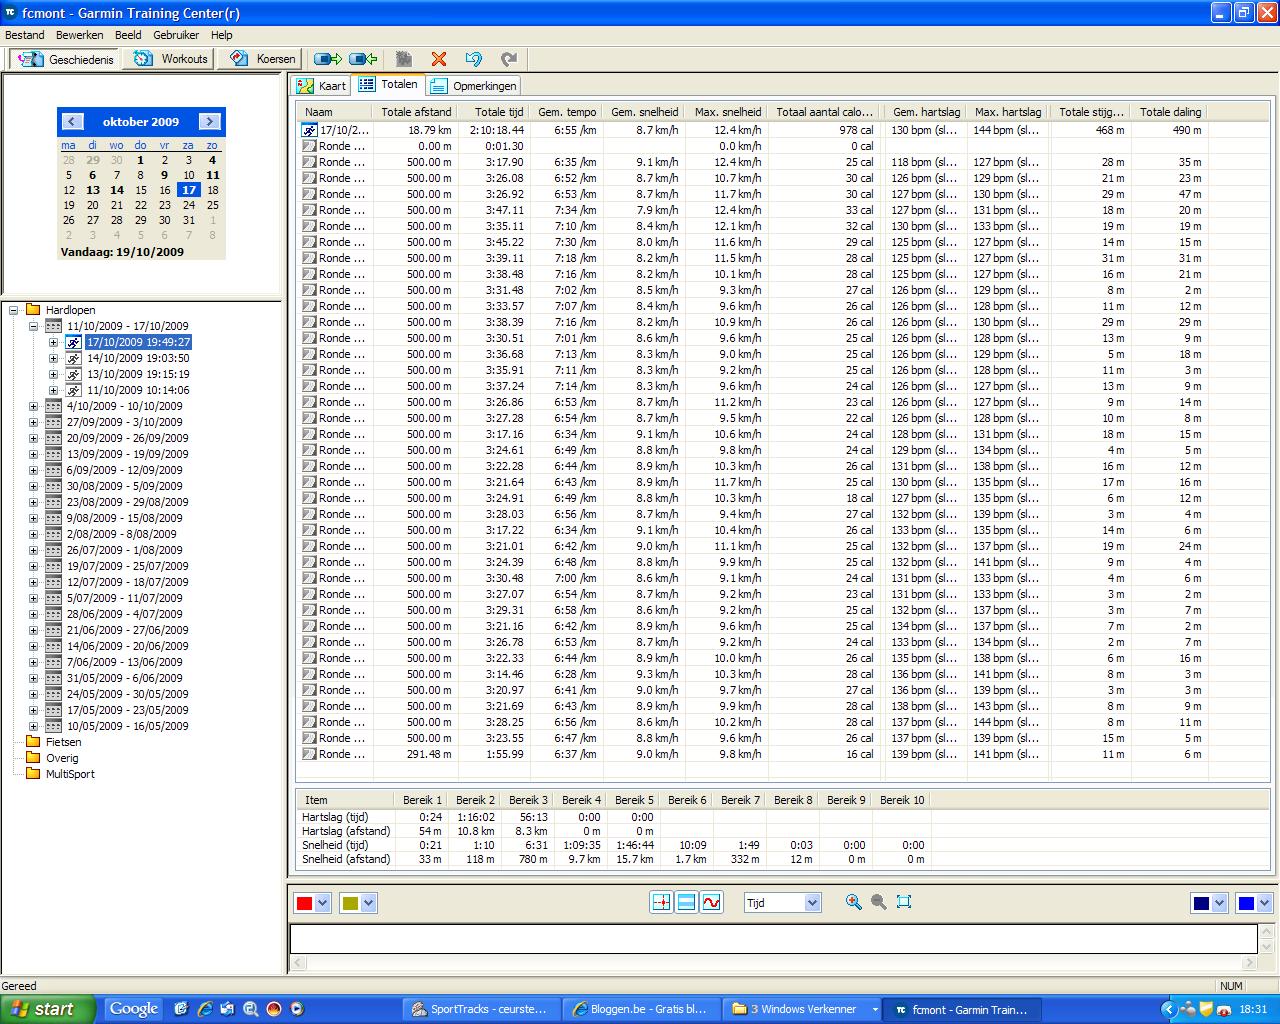Click the runner icon of 14/10/2009 activity
The image size is (1280, 1024).
[73, 358]
